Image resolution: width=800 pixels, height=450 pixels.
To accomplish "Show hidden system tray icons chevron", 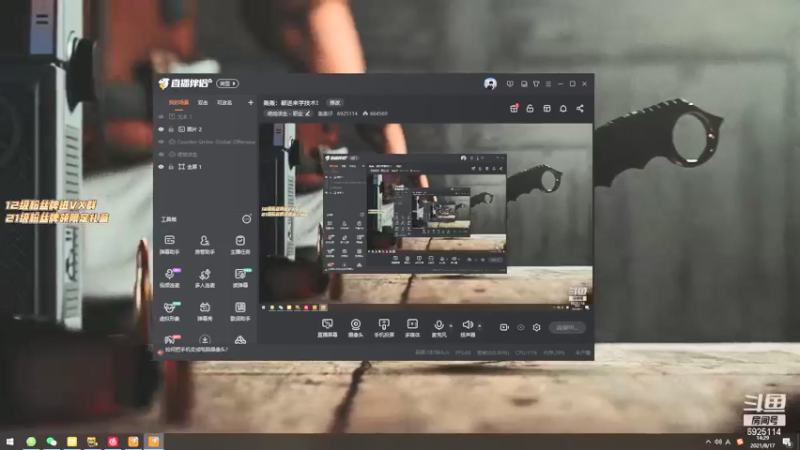I will click(x=708, y=442).
